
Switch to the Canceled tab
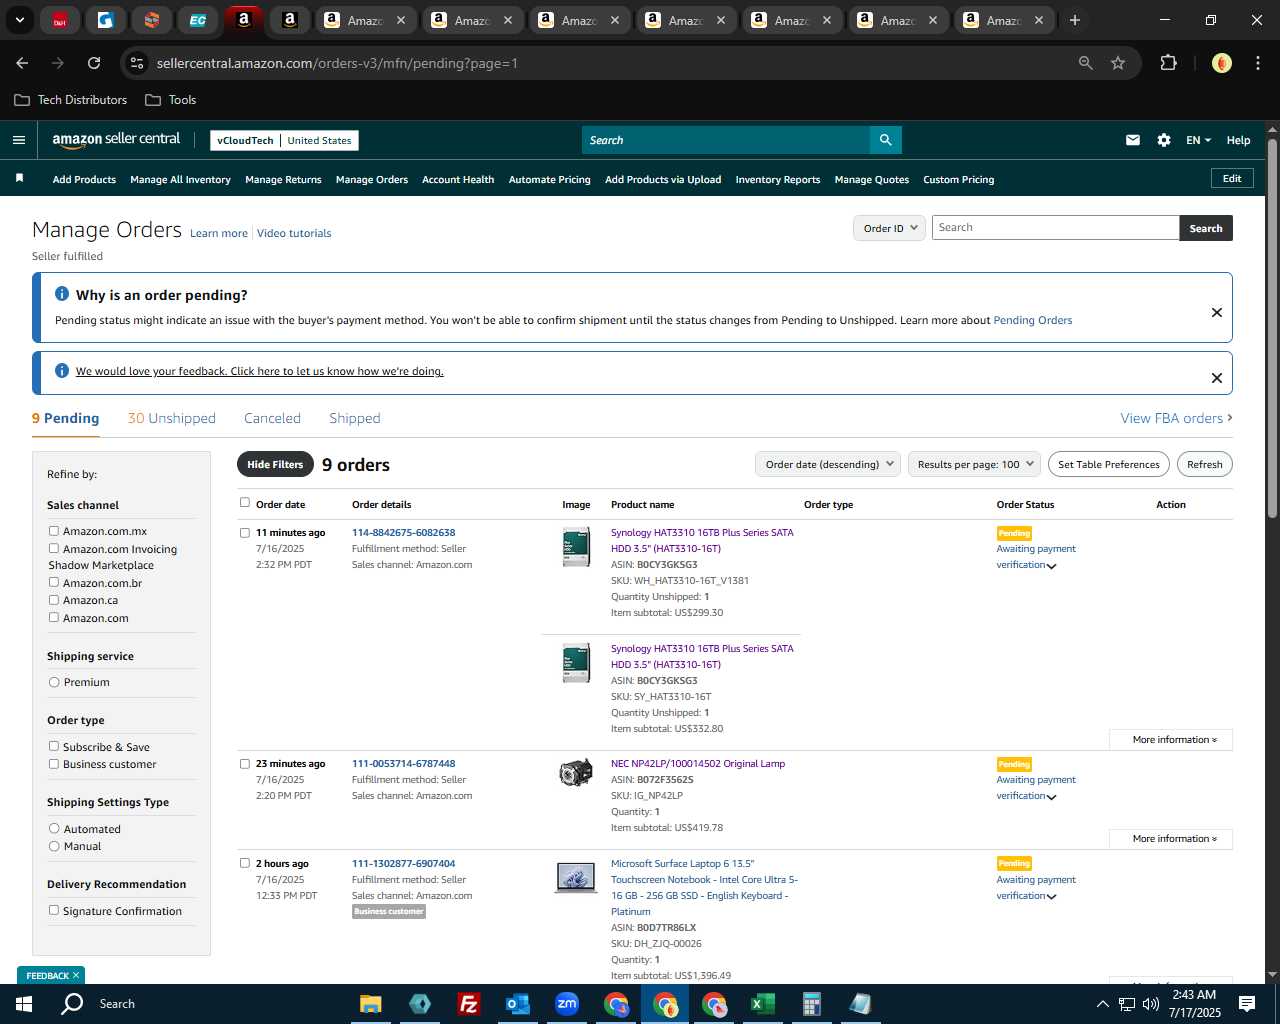(272, 418)
